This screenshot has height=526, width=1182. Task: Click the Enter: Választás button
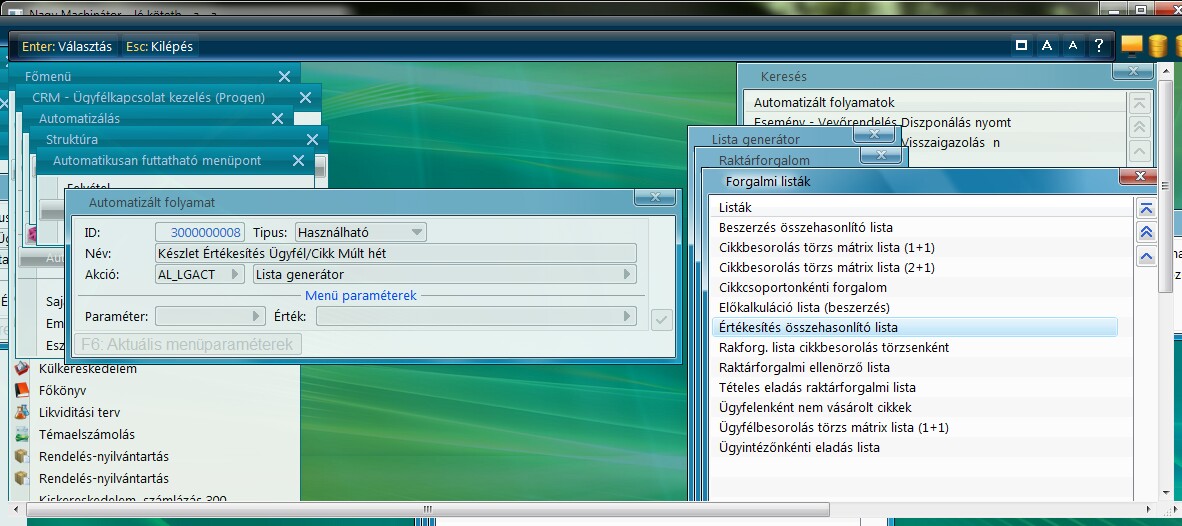(67, 46)
